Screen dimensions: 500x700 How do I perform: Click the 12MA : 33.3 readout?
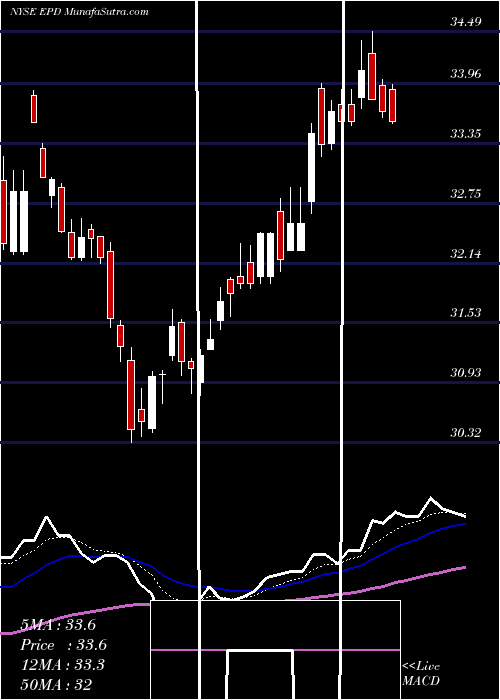[x=62, y=665]
